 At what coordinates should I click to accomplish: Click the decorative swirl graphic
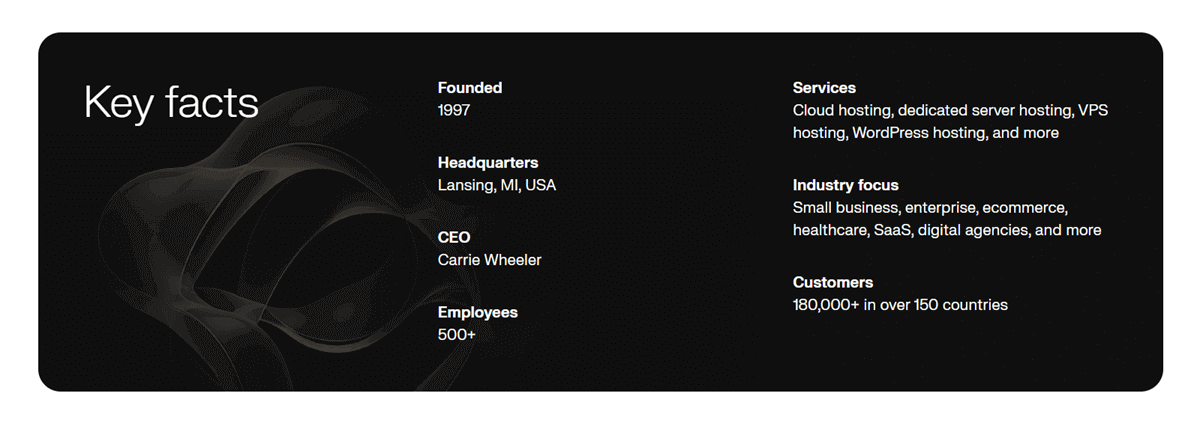point(250,250)
